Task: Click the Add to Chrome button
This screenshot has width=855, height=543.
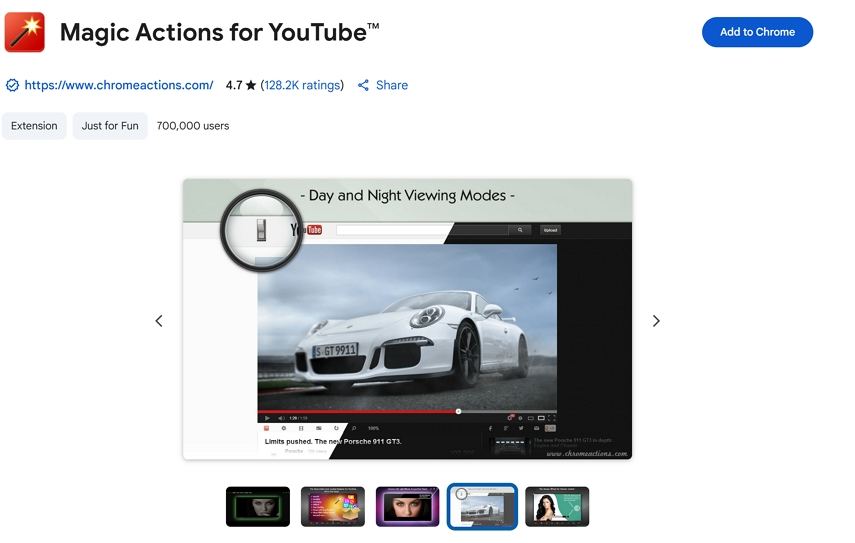Action: coord(757,32)
